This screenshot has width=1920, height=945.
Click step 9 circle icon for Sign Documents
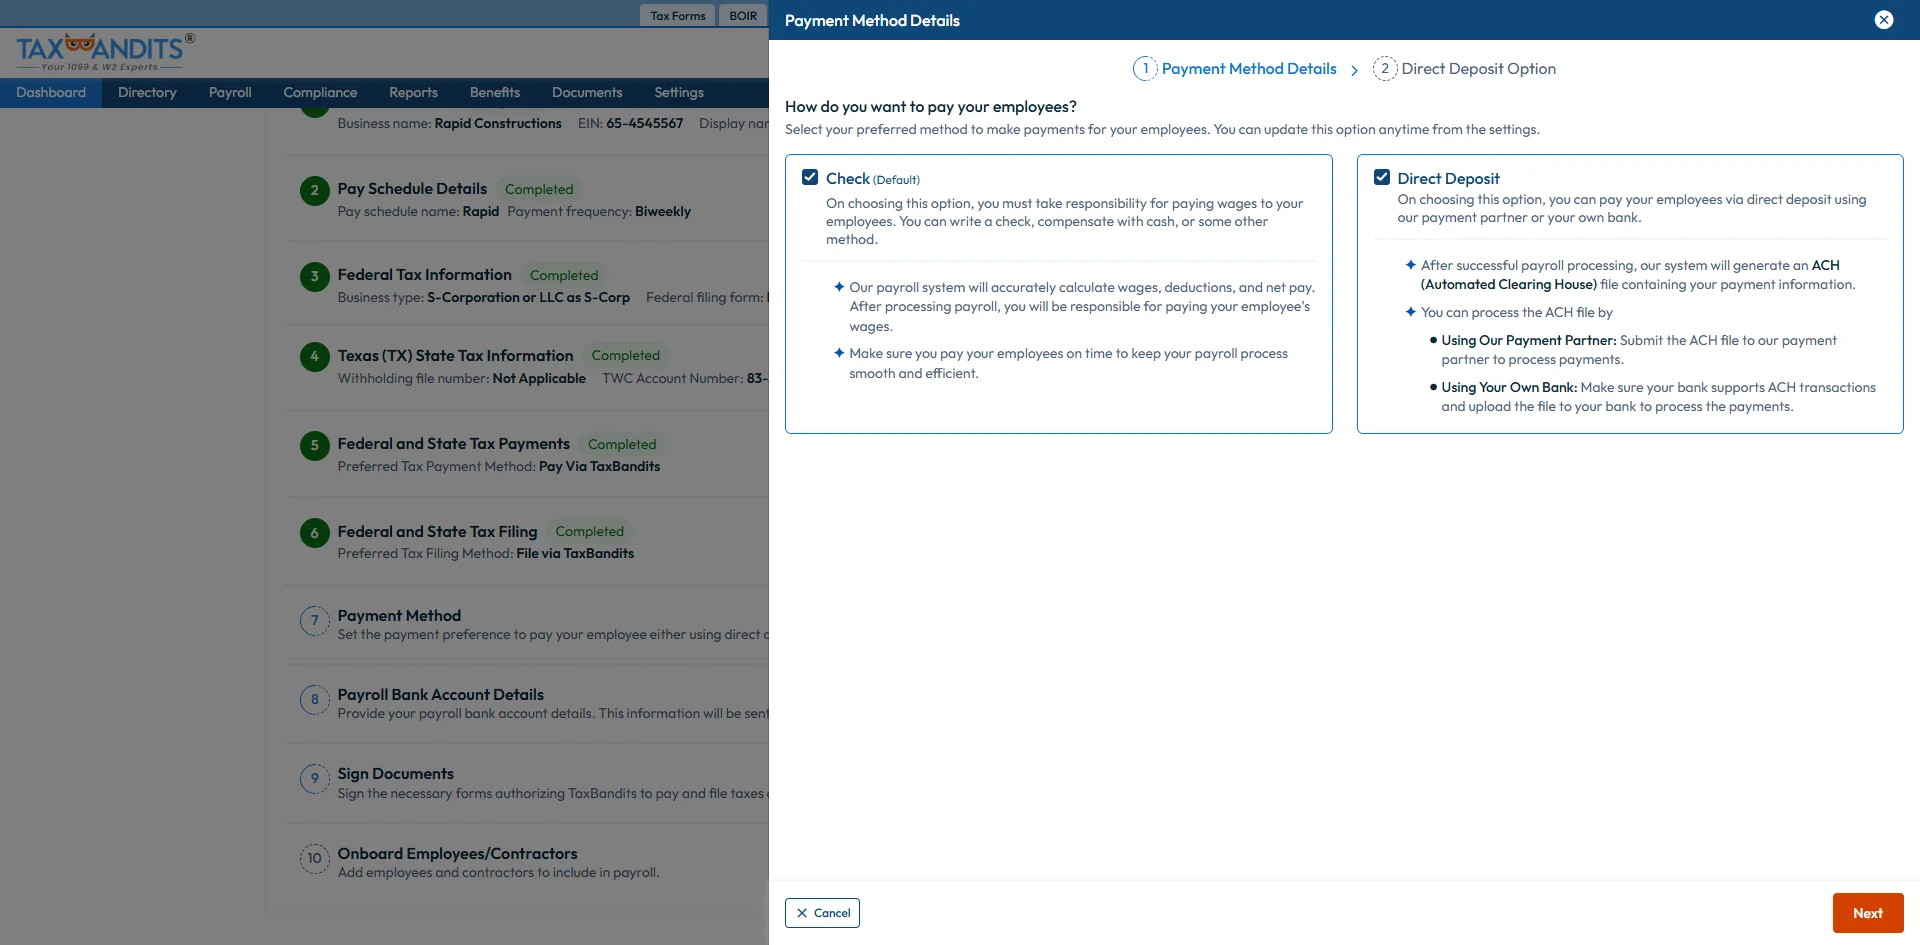315,779
